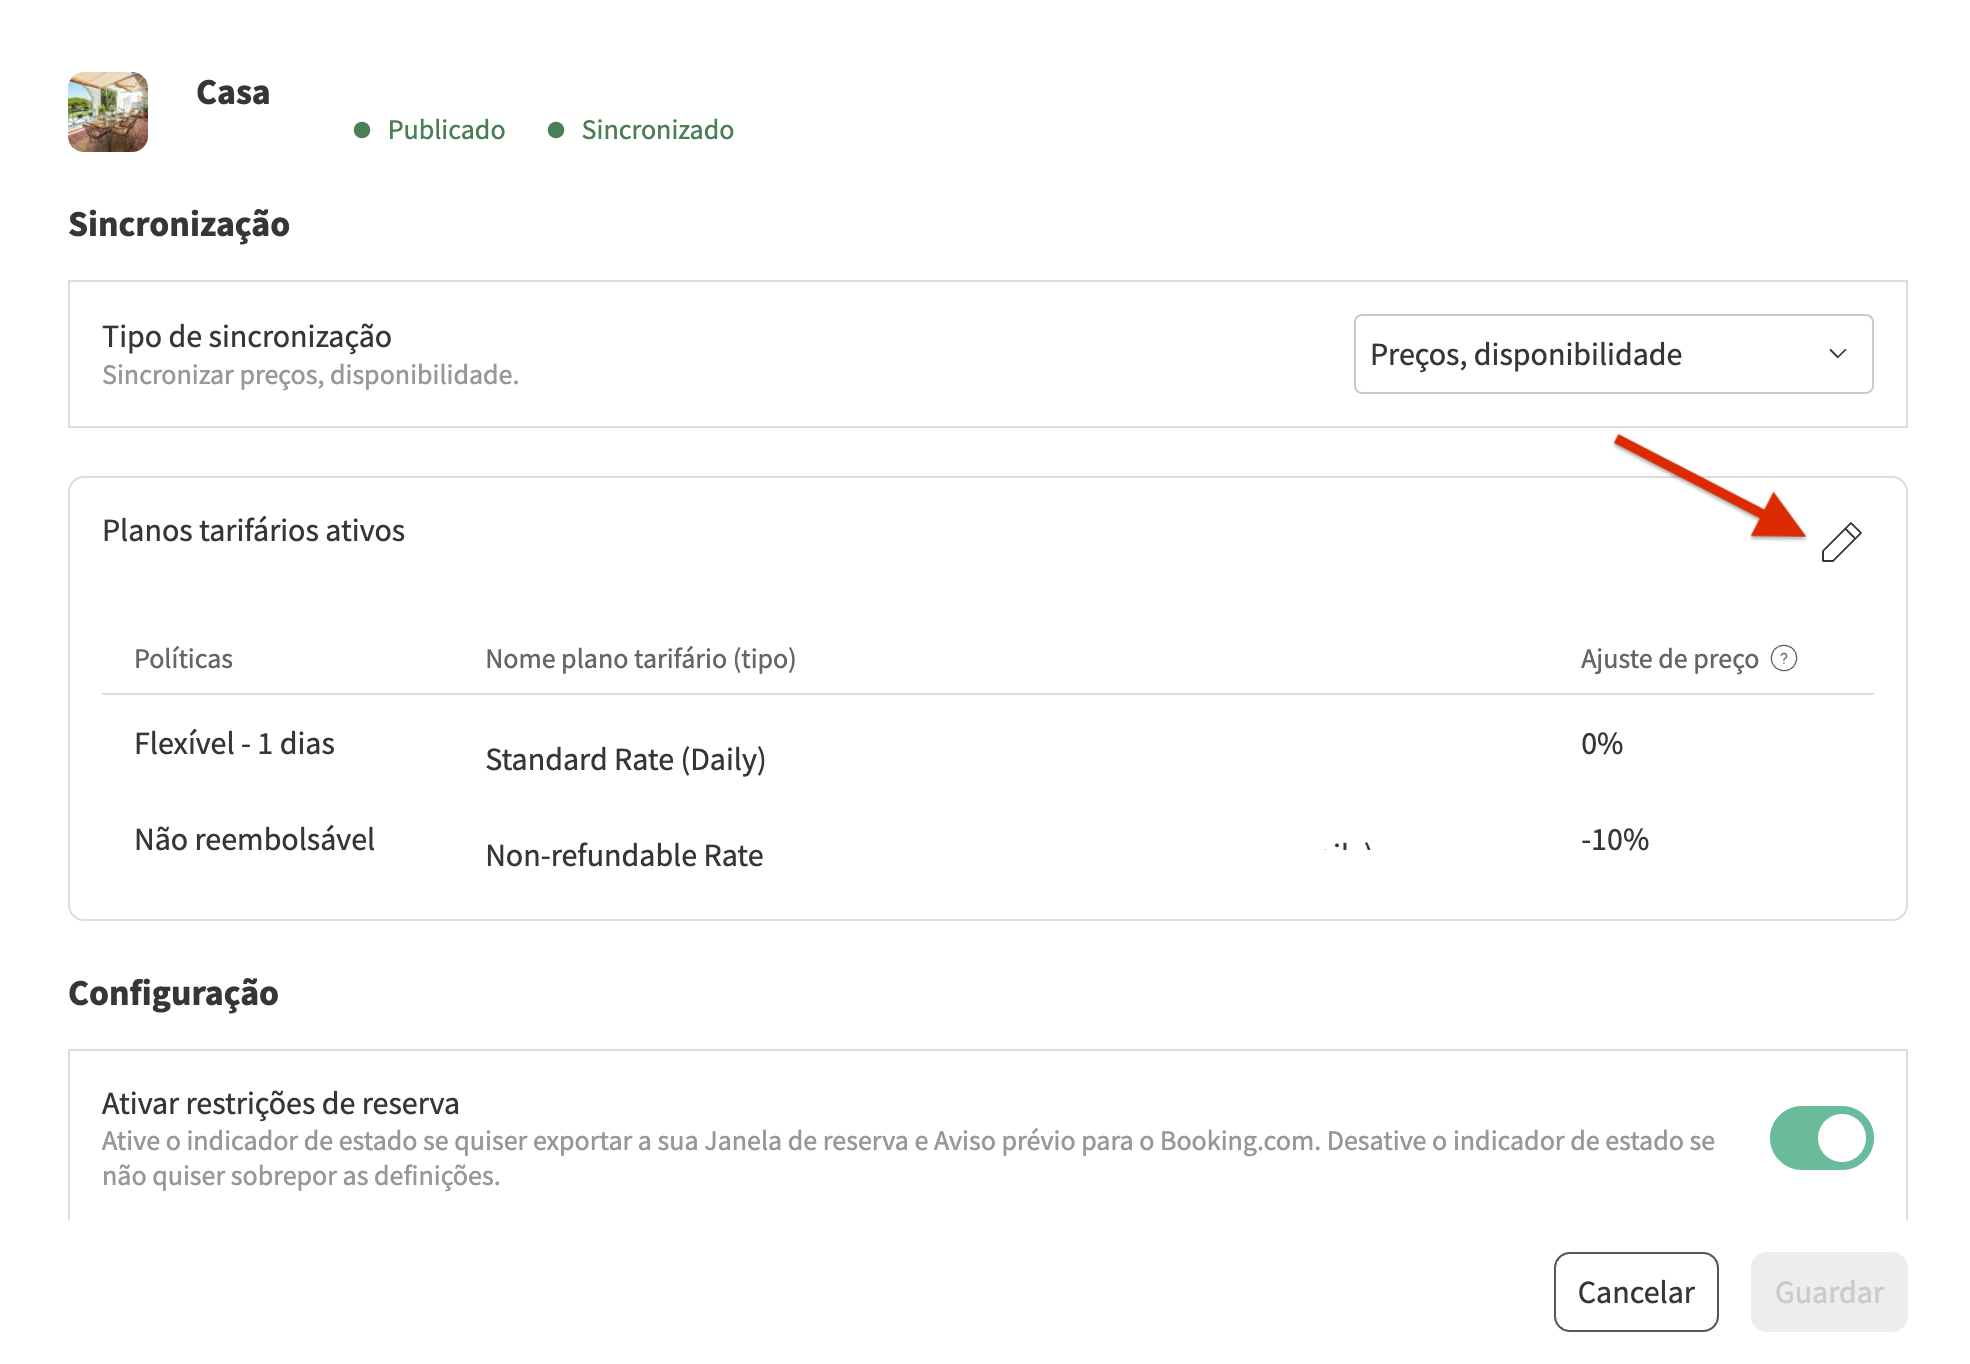Click the dropdown chevron arrow
Screen dimensions: 1970x1364
(1837, 354)
